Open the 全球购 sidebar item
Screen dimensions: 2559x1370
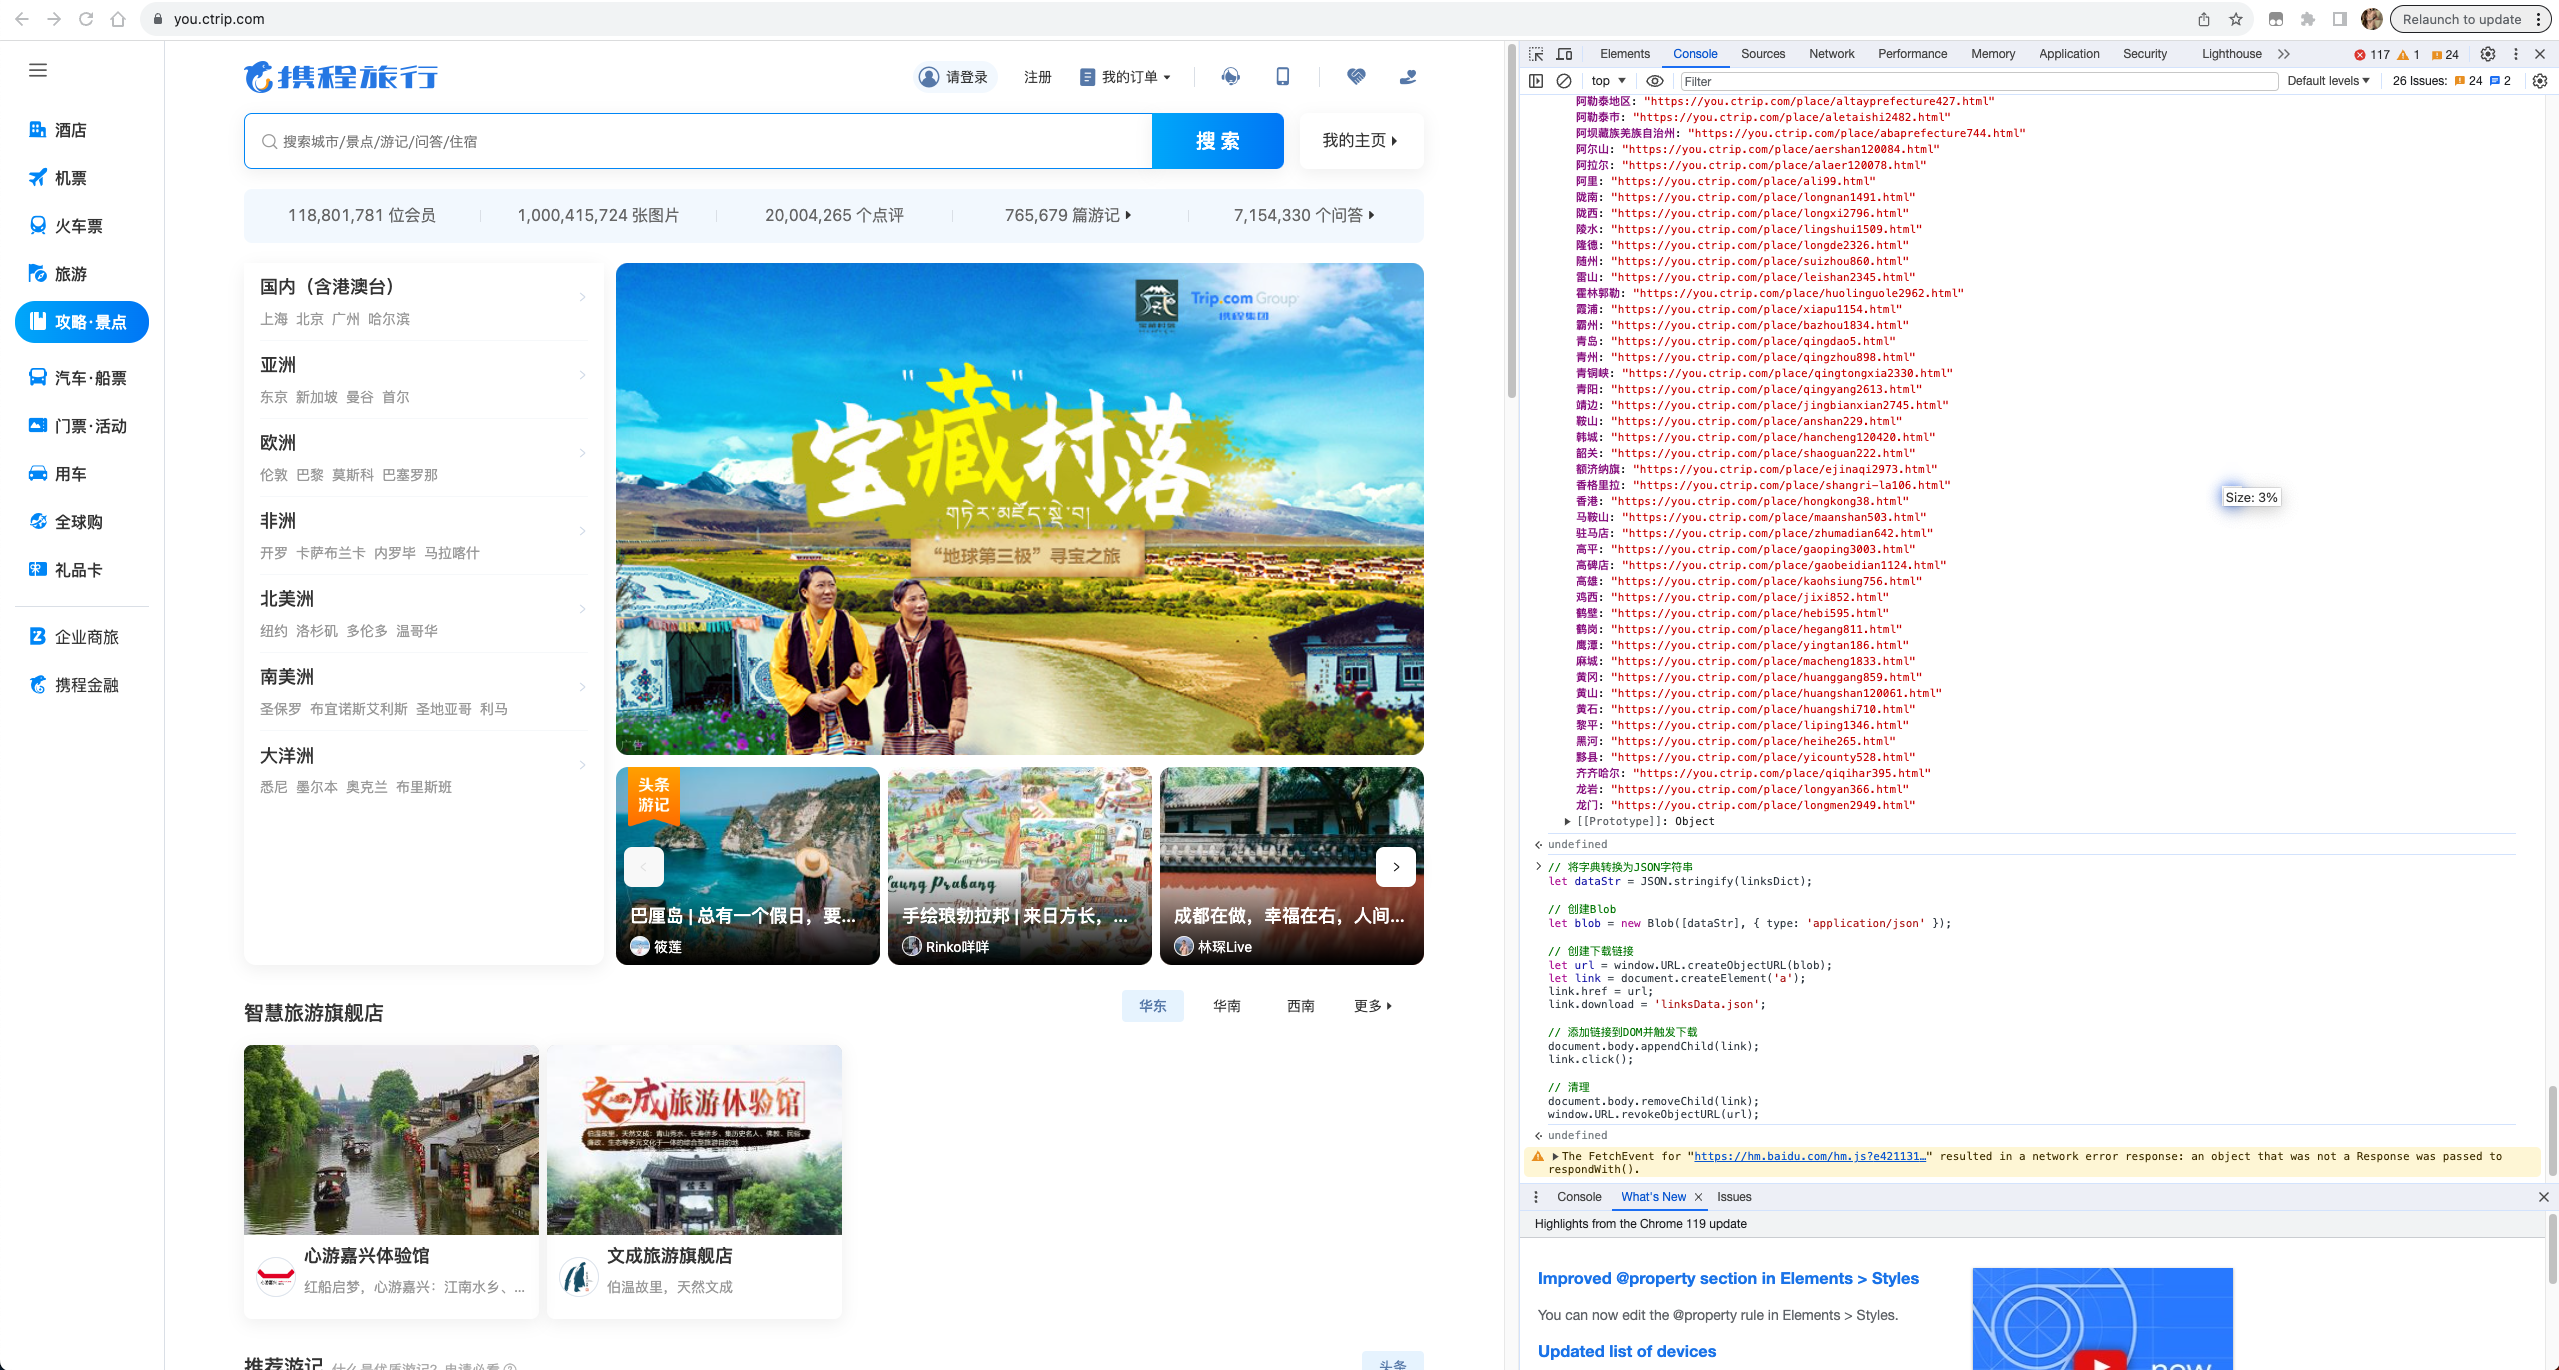click(x=66, y=522)
